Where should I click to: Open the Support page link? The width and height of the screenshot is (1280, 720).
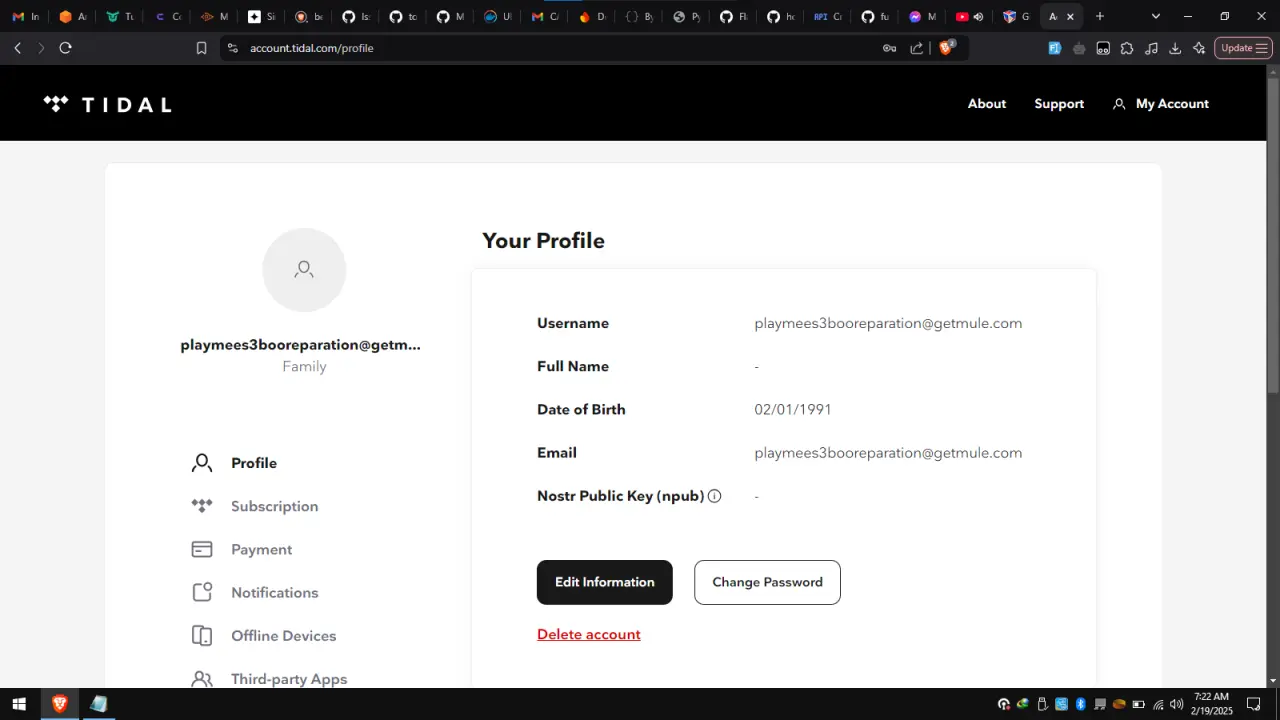pyautogui.click(x=1059, y=104)
